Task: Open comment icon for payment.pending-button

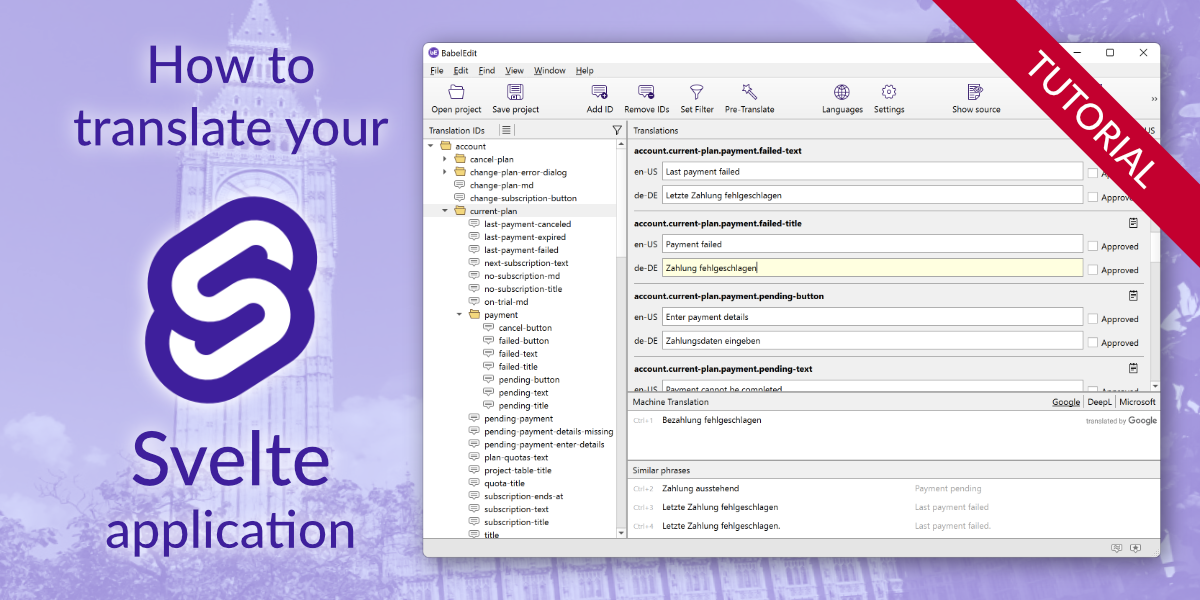Action: 1133,296
